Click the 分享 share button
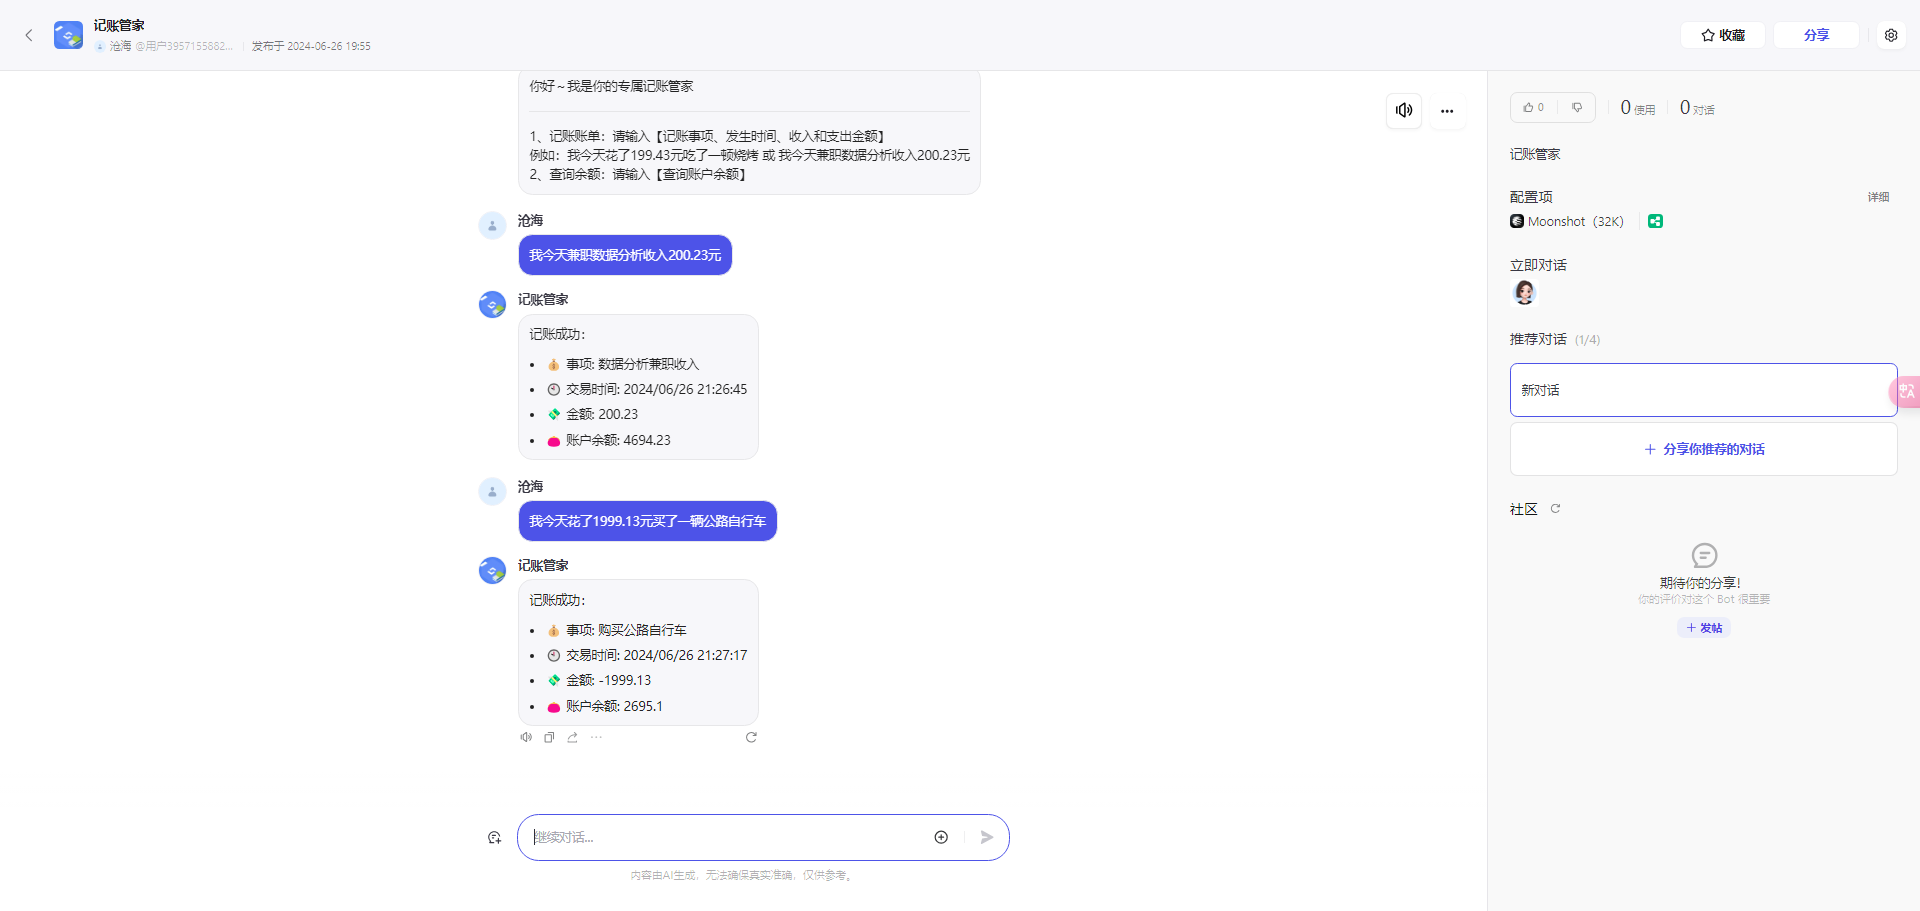1920x911 pixels. (x=1816, y=35)
